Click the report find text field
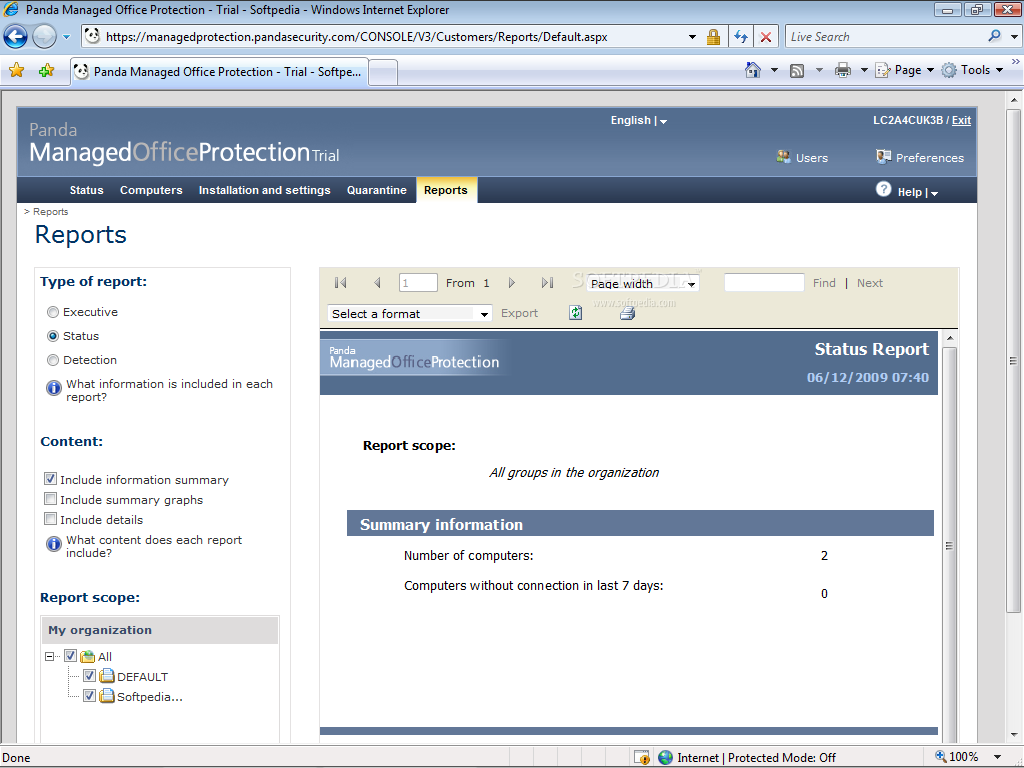This screenshot has height=768, width=1024. pos(764,283)
